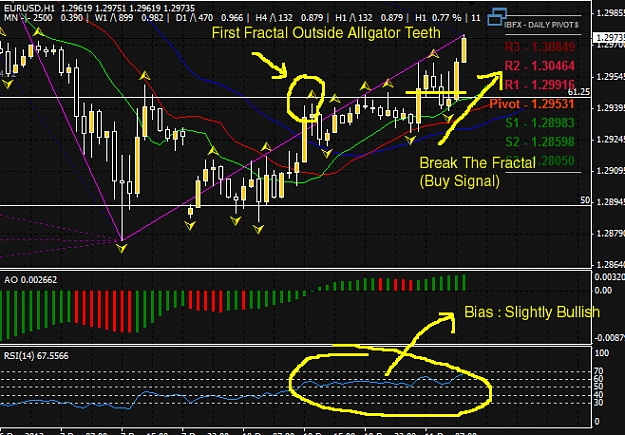Click the 0.00 level on AO scale
The height and width of the screenshot is (435, 625).
[603, 290]
